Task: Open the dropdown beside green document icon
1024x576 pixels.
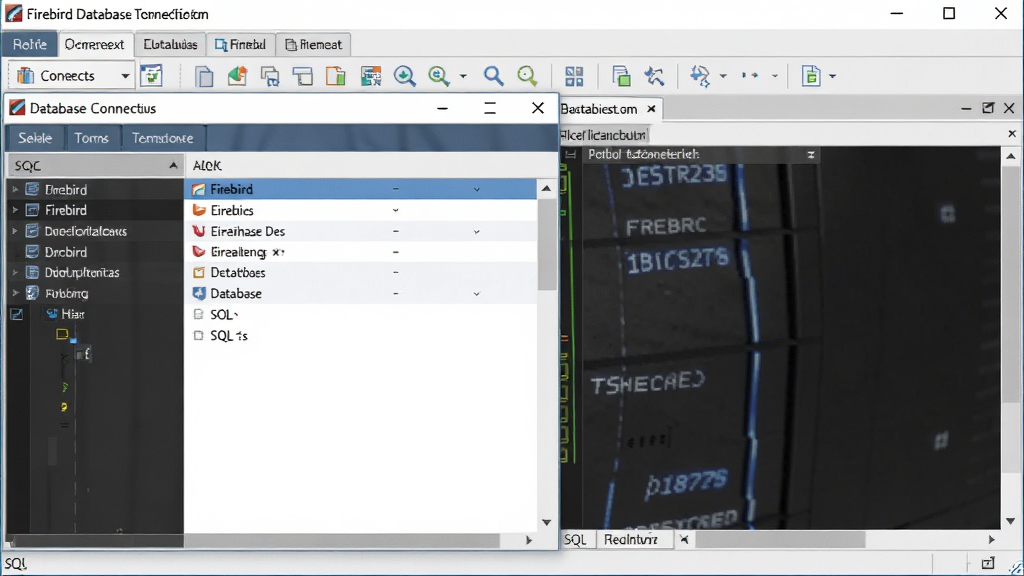Action: pos(832,76)
